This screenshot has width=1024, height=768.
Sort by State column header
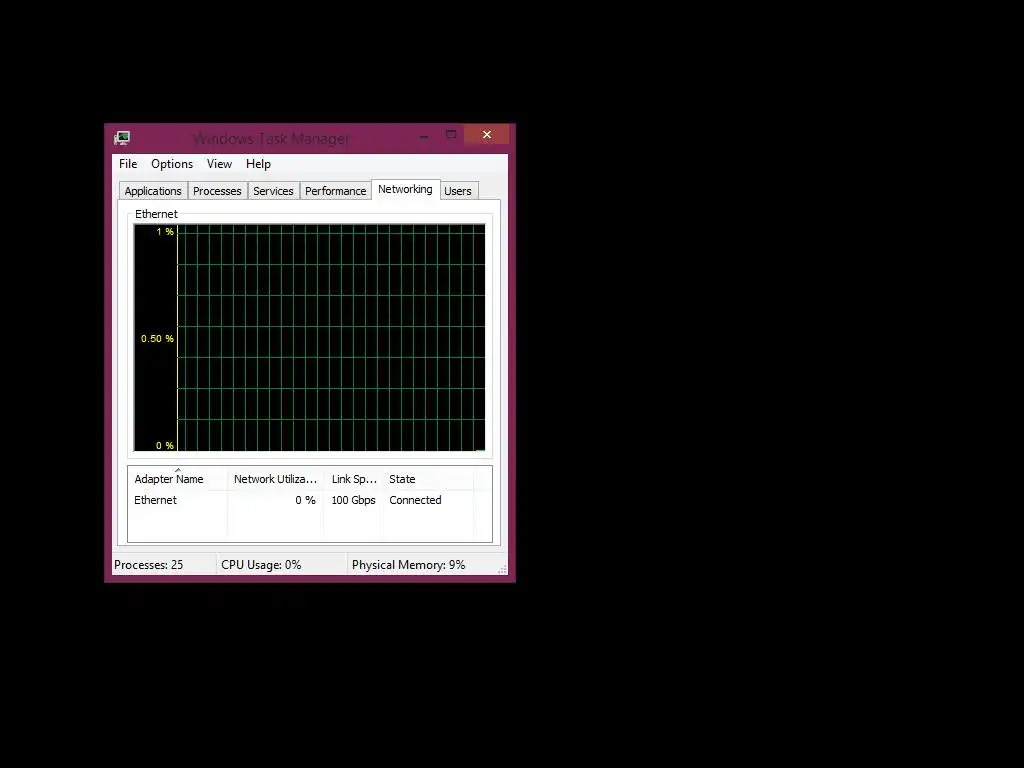[428, 479]
